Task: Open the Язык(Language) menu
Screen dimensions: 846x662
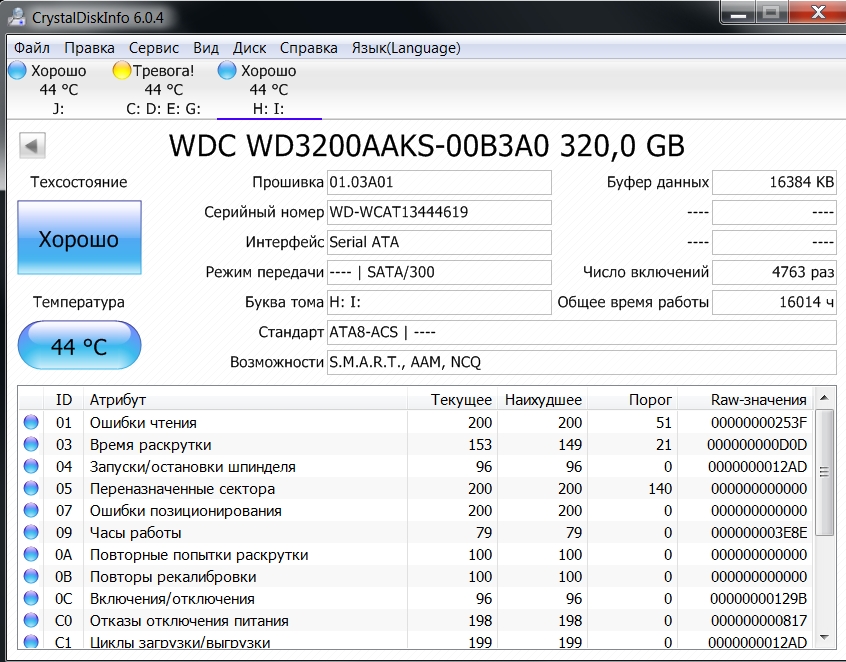Action: 406,48
